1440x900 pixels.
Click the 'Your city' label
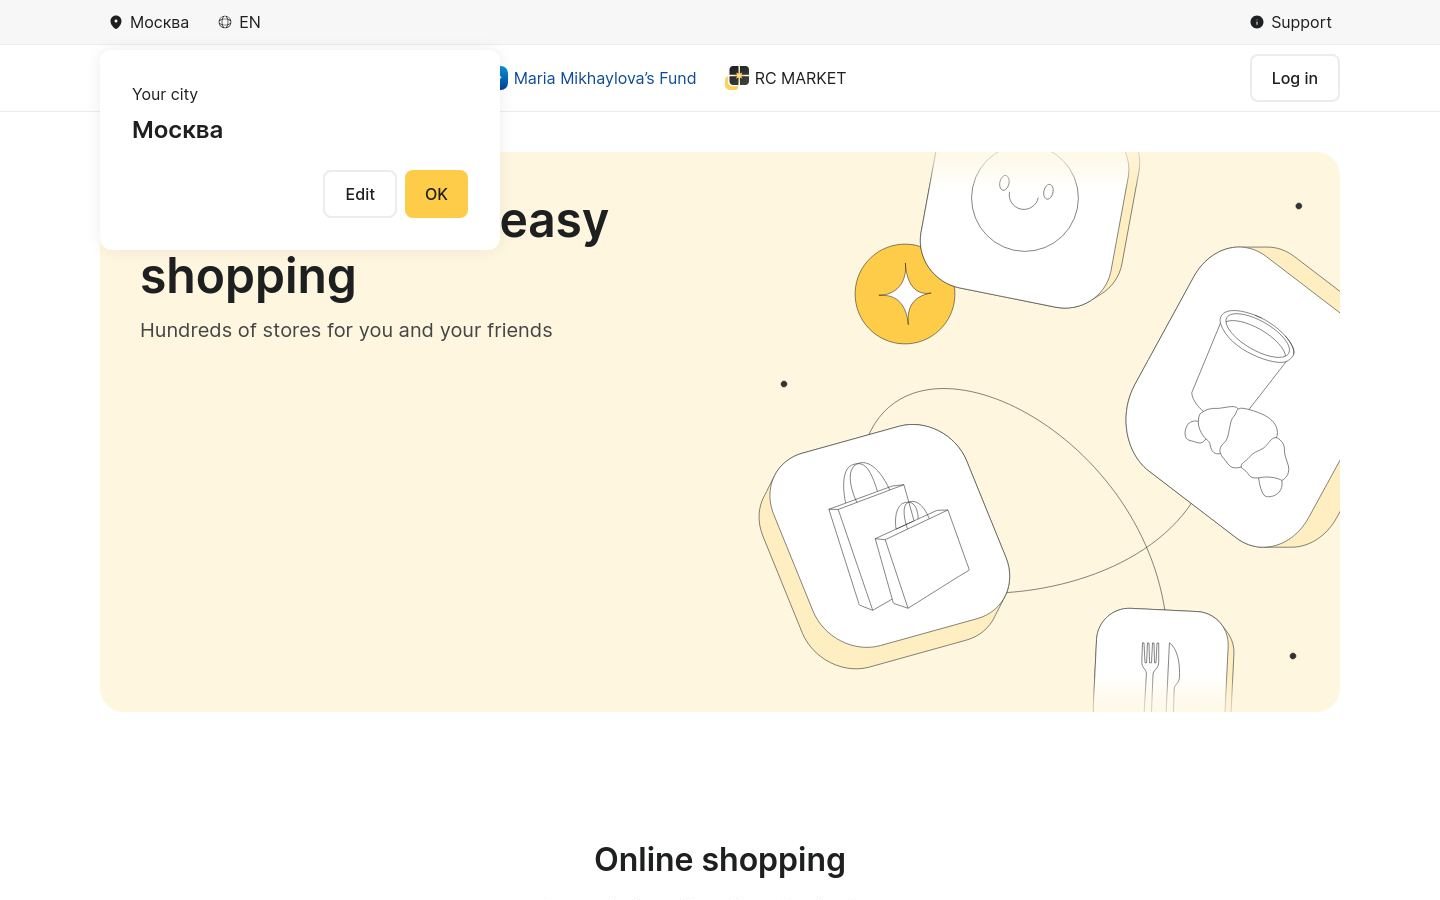(x=165, y=94)
